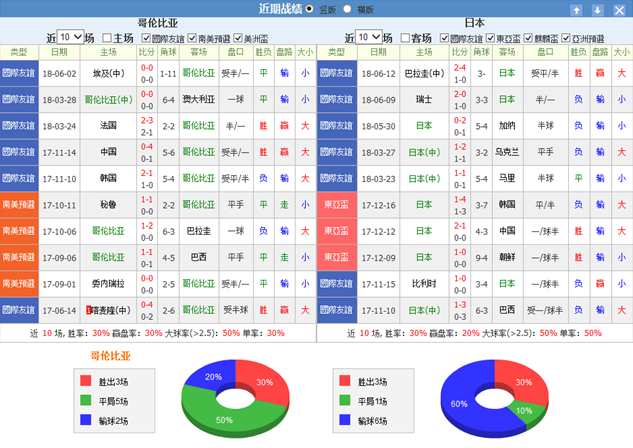This screenshot has width=633, height=448.
Task: Click the 10% green slice of 日本 pie
Action: tap(526, 411)
